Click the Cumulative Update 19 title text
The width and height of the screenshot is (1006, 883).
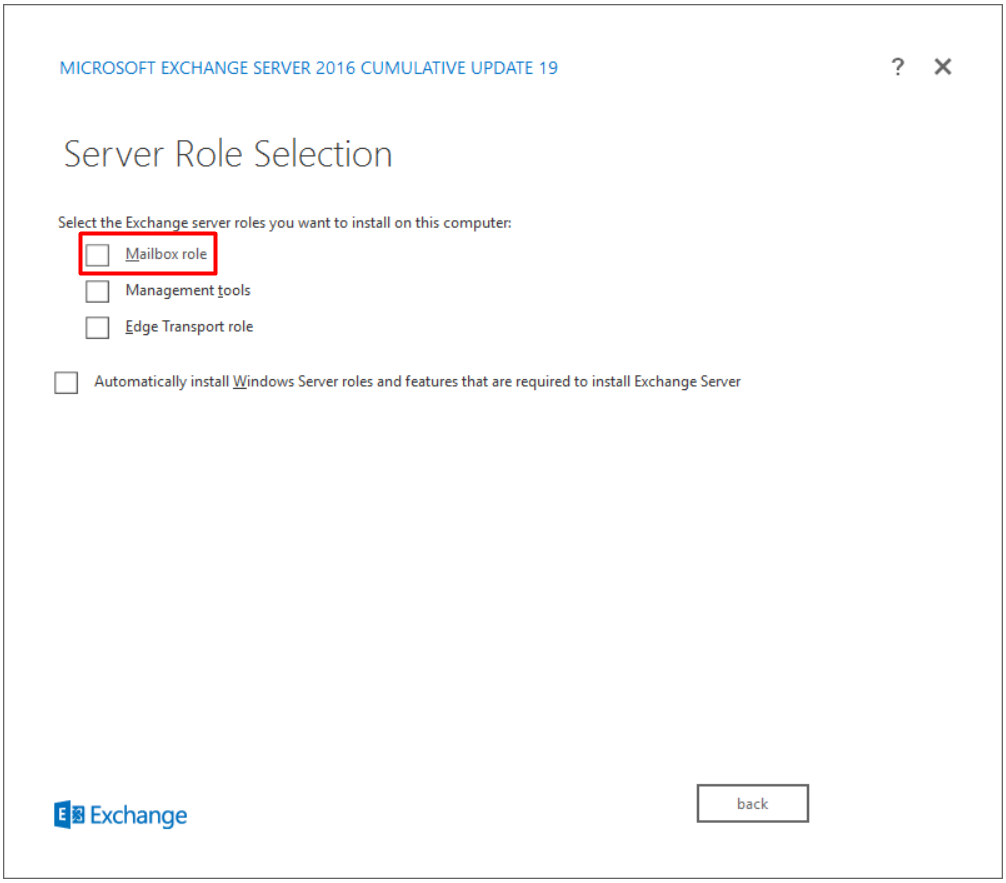pyautogui.click(x=309, y=68)
